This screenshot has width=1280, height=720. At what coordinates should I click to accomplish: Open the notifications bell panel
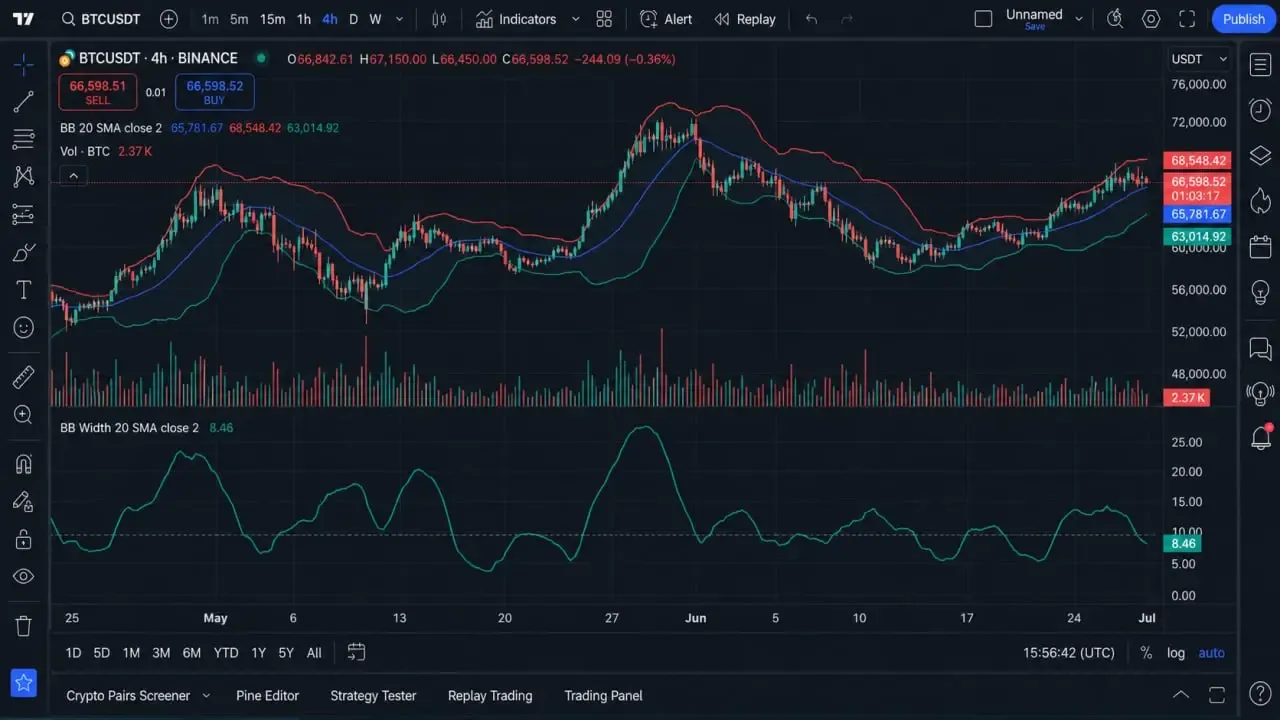coord(1260,437)
